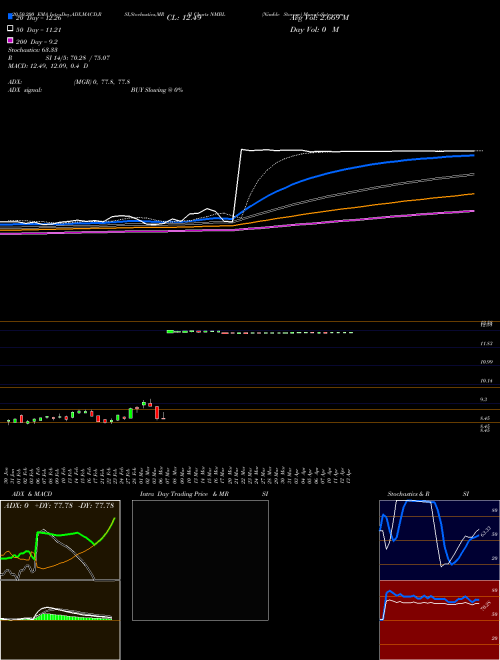This screenshot has width=500, height=660.
Task: Click the 63.33 value label in Stochastics panel
Action: click(x=485, y=530)
